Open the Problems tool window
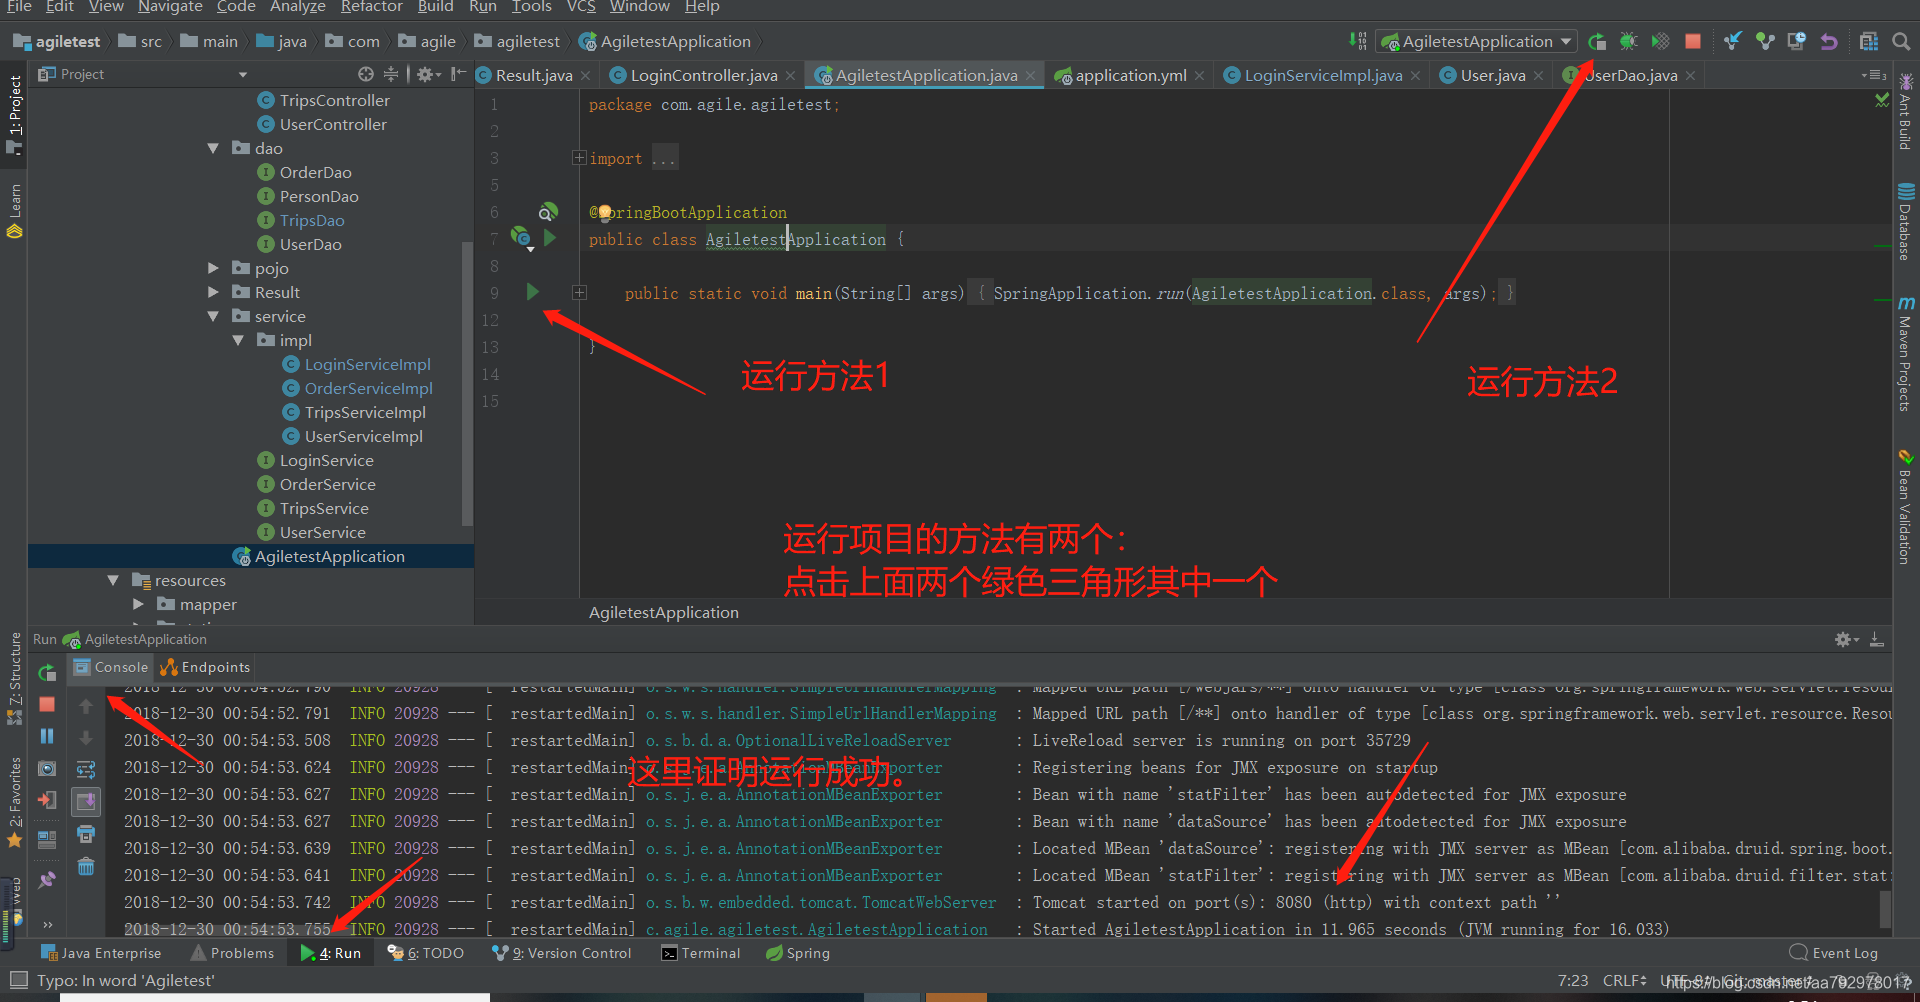The height and width of the screenshot is (1002, 1920). point(232,953)
